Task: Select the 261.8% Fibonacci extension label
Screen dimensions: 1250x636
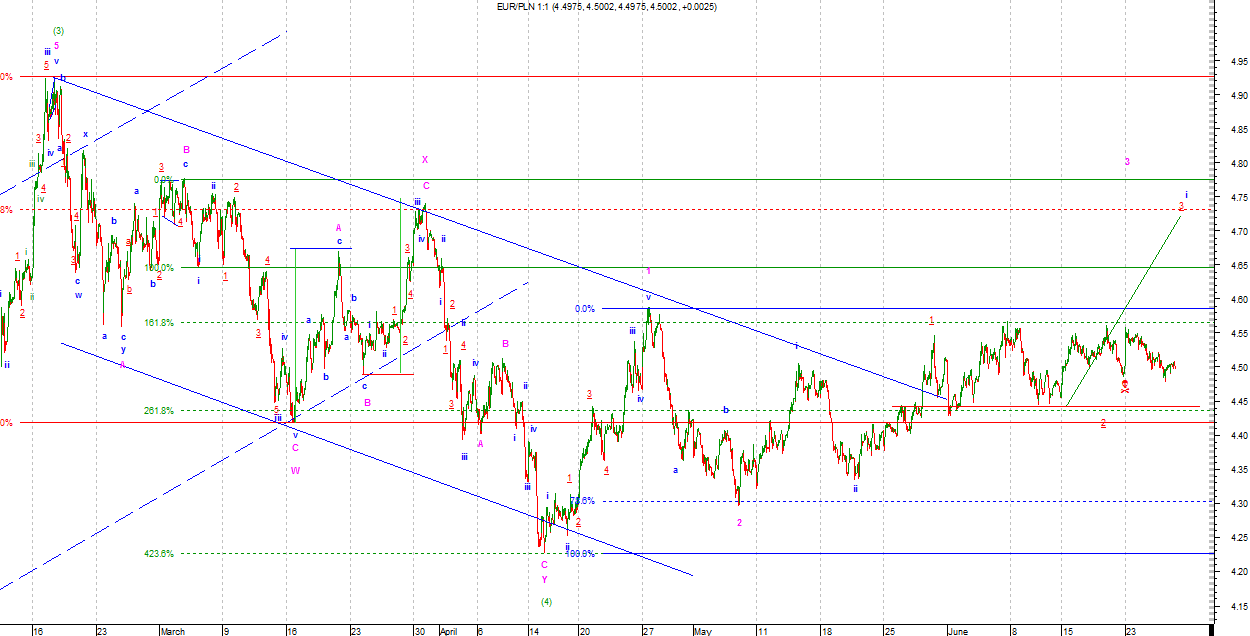Action: [x=159, y=410]
